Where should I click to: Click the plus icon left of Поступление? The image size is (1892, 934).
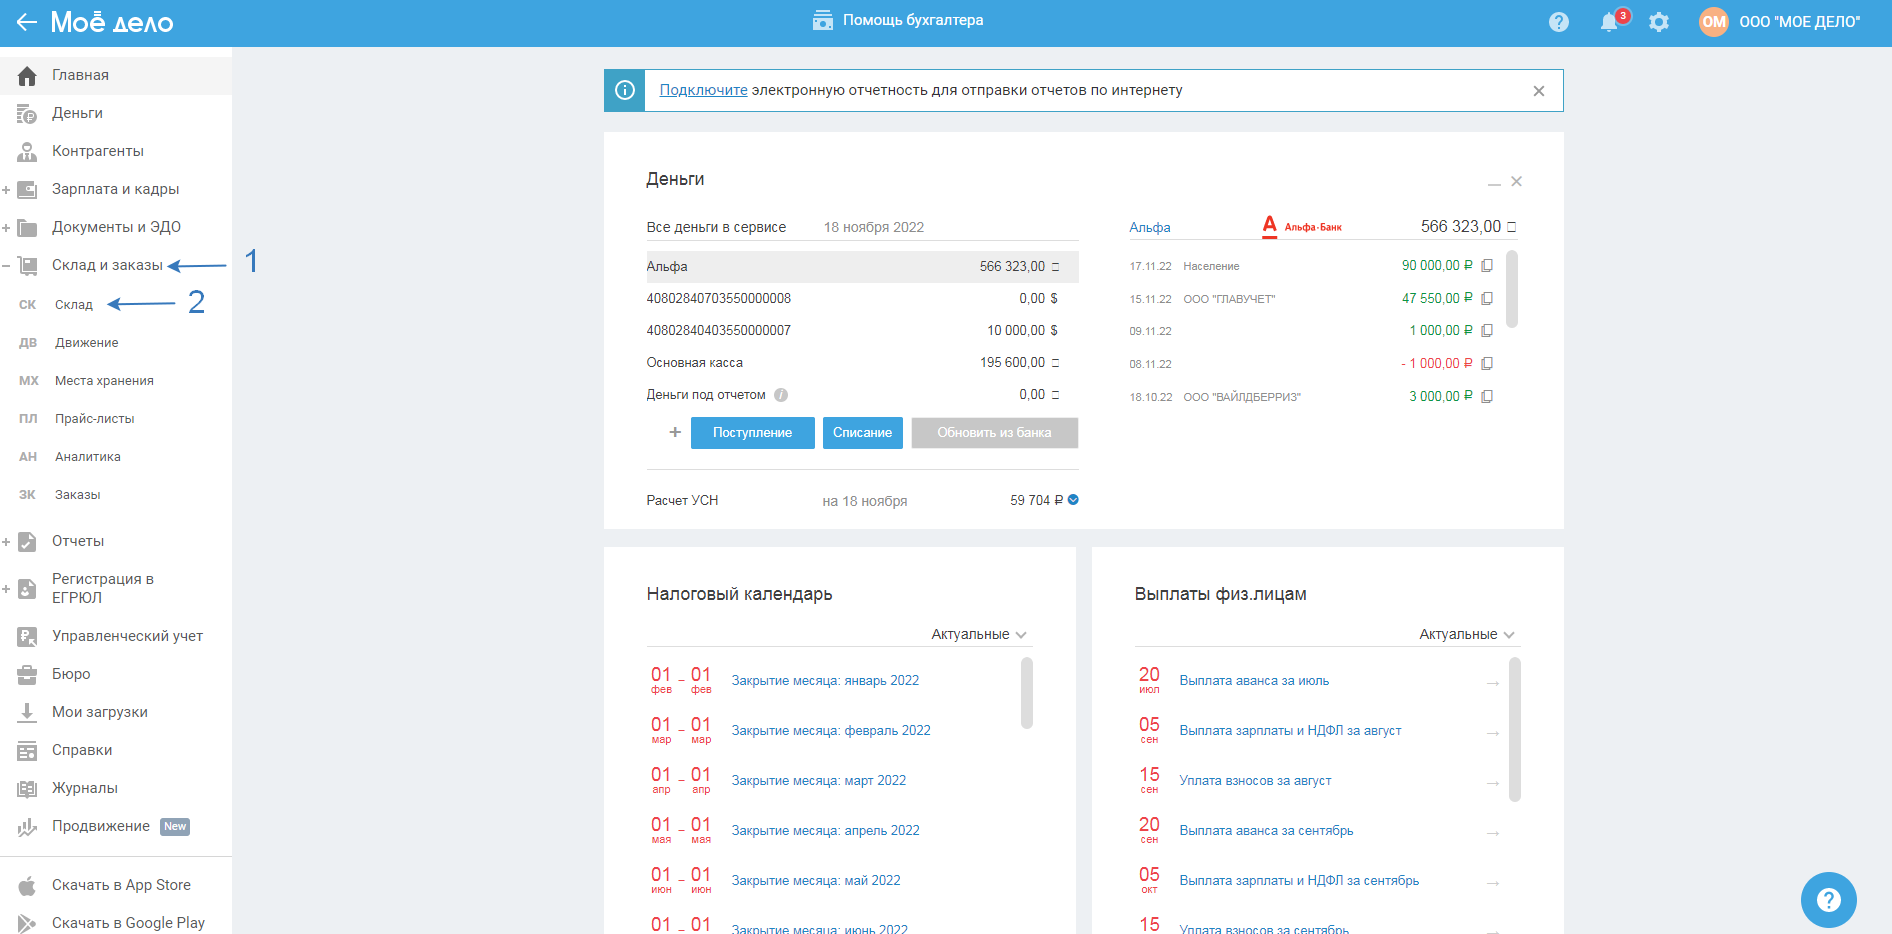coord(675,432)
